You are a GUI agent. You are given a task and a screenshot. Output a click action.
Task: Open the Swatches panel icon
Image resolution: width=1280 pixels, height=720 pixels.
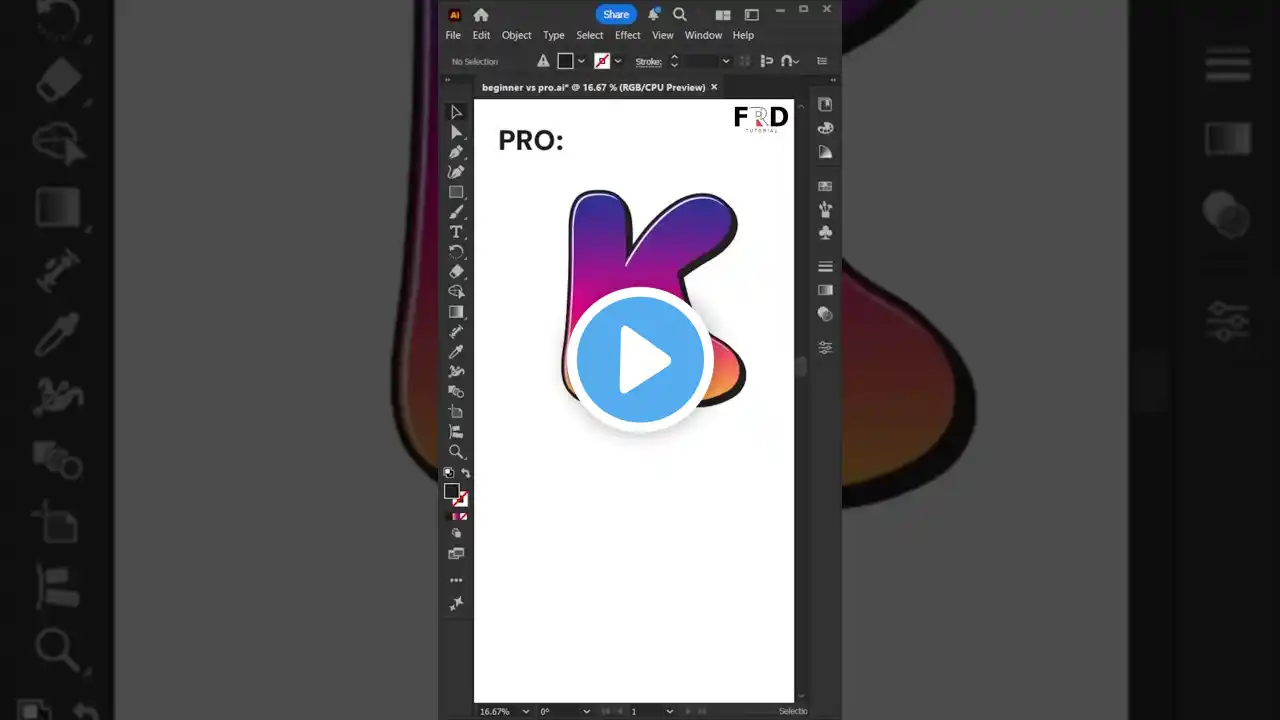(825, 186)
